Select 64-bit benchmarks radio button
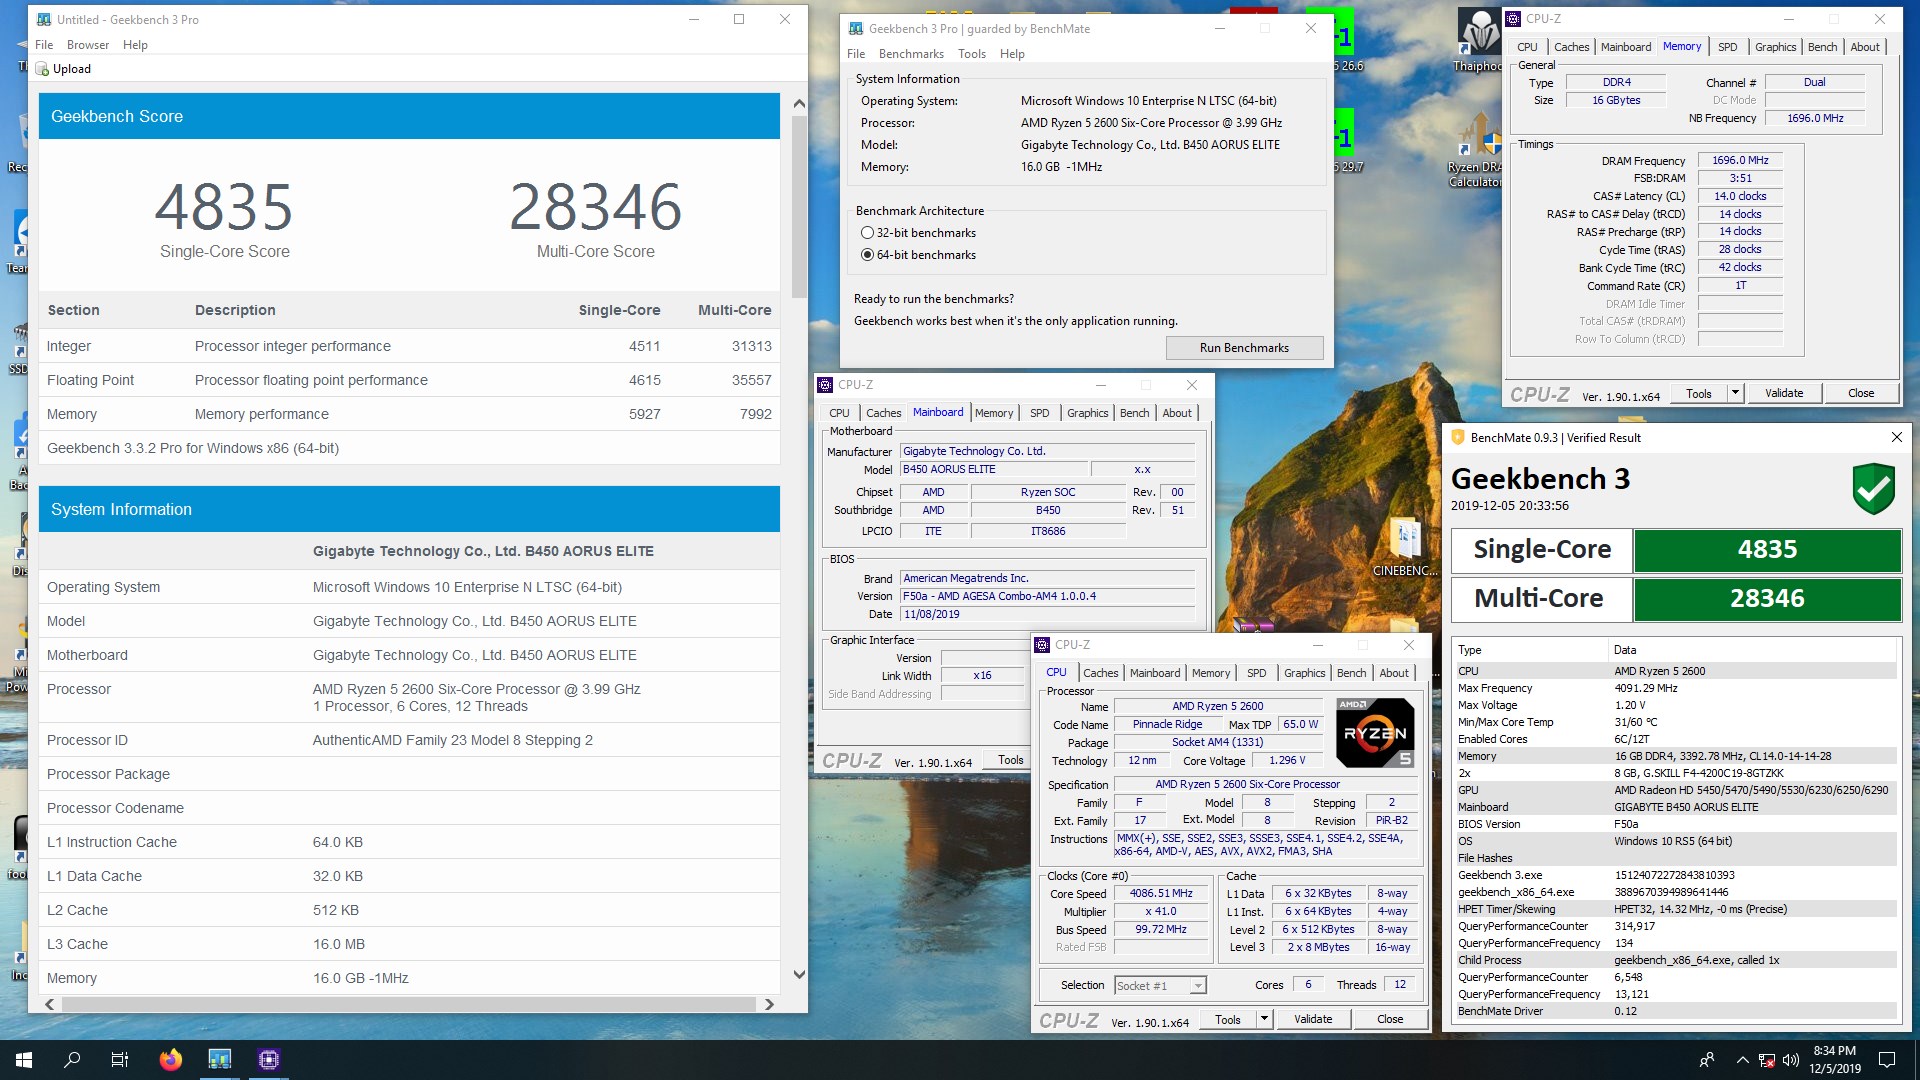This screenshot has width=1920, height=1080. coord(867,255)
